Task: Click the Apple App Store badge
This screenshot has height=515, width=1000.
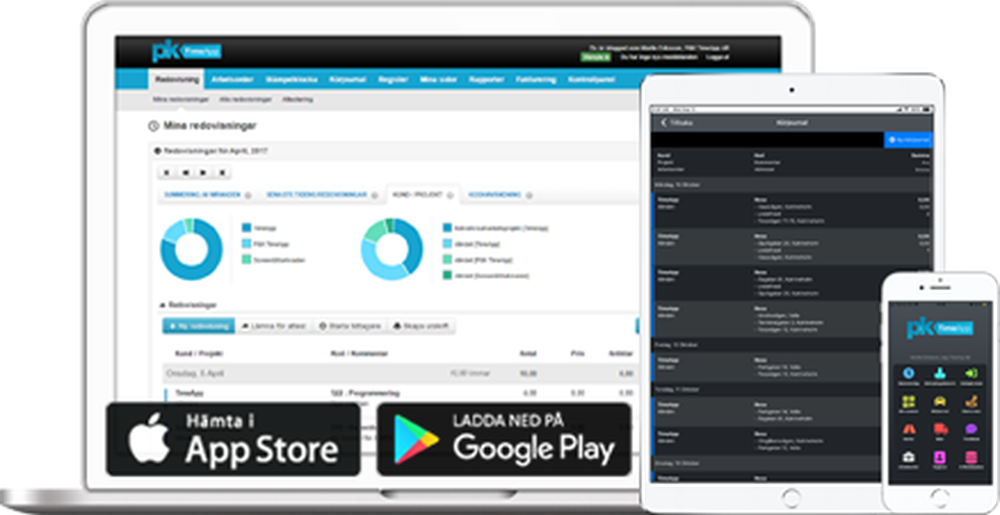Action: [233, 439]
